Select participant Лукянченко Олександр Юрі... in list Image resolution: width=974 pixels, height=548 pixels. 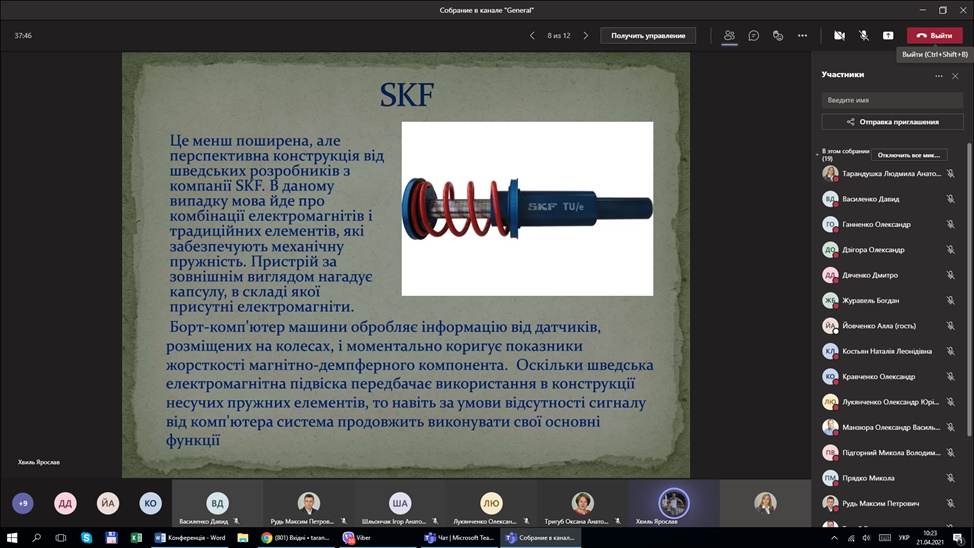point(888,402)
